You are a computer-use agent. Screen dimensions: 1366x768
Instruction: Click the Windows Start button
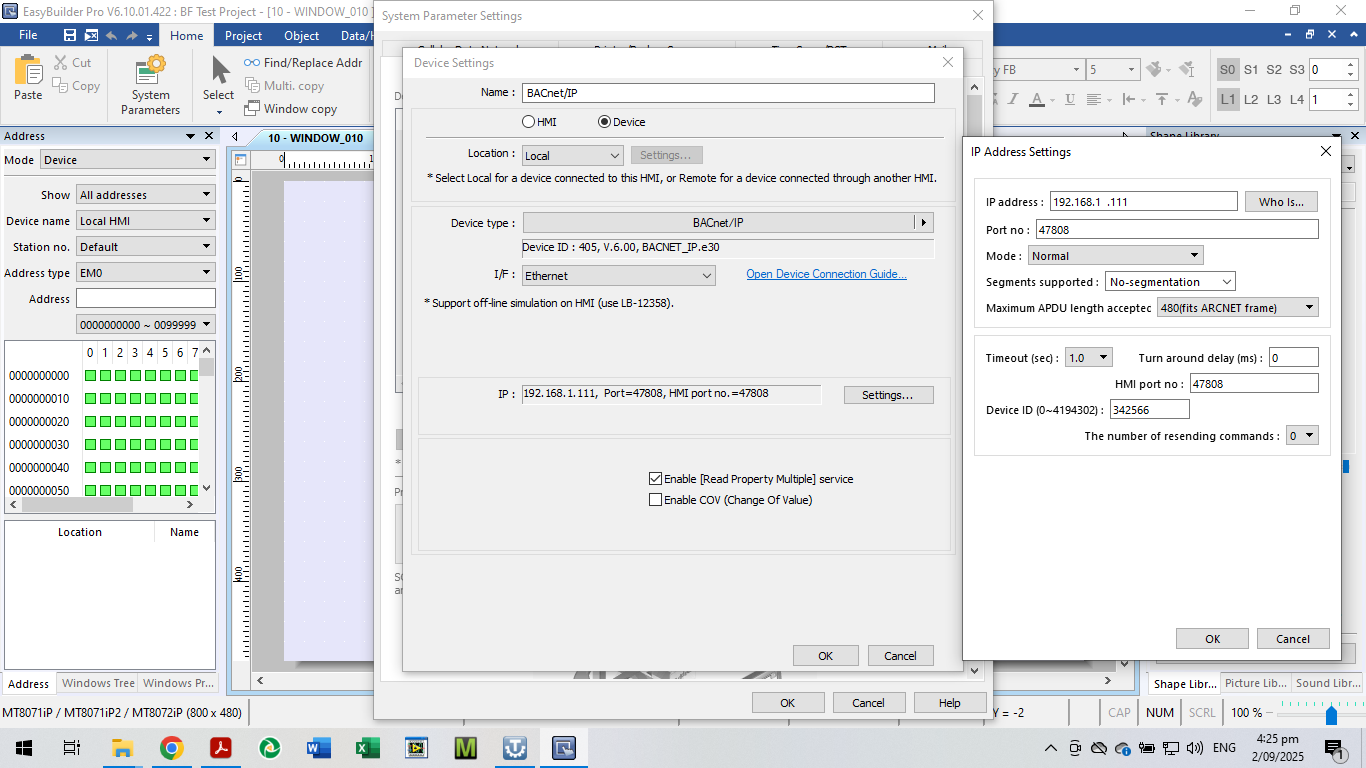tap(24, 747)
